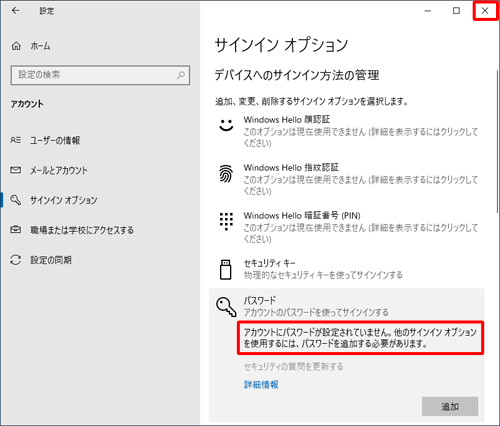Viewport: 500px width, 426px height.
Task: Click the mail envelope icon
Action: click(15, 170)
